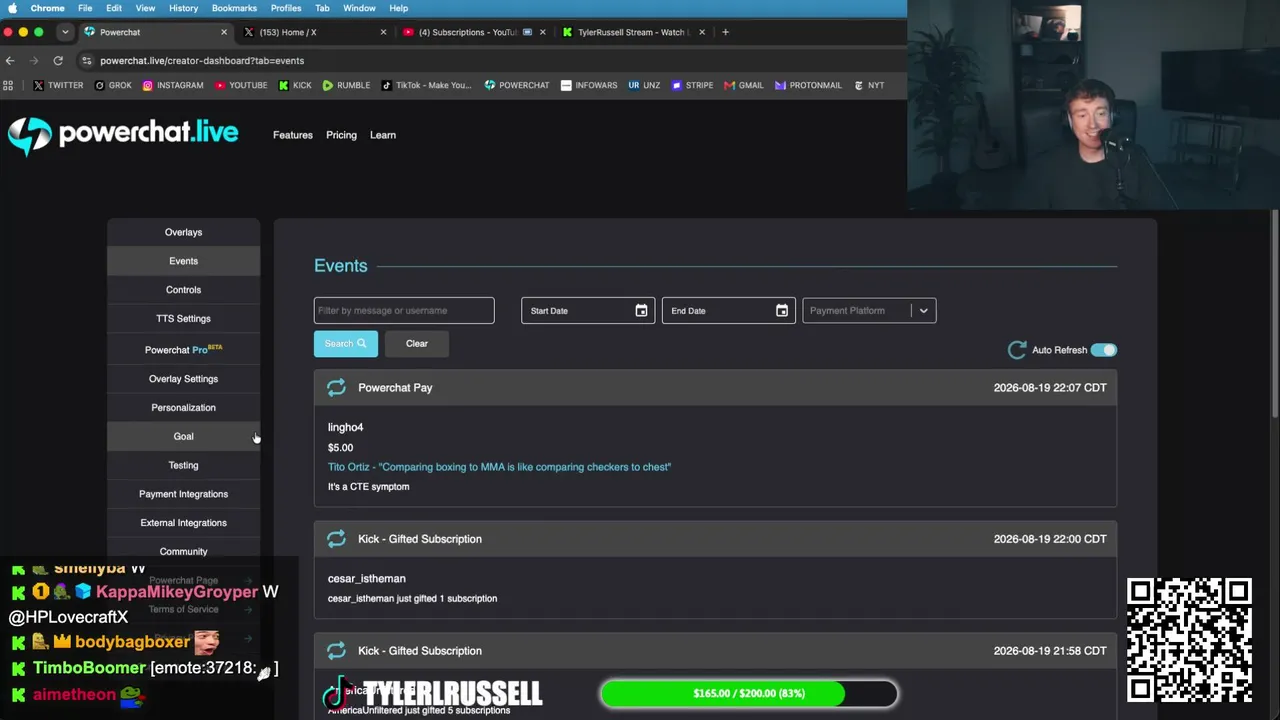The height and width of the screenshot is (720, 1280).
Task: Open the Infowars bookmark
Action: pyautogui.click(x=589, y=85)
